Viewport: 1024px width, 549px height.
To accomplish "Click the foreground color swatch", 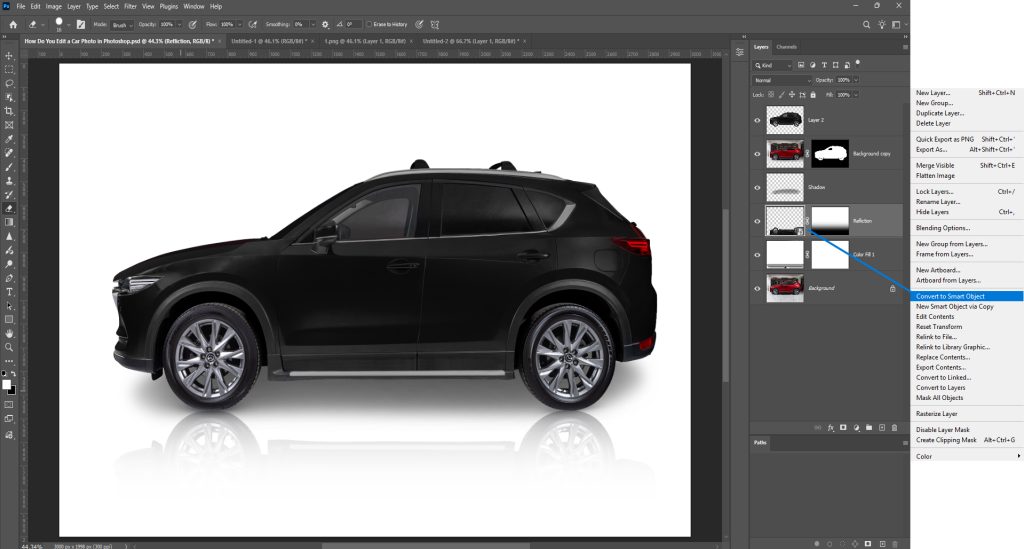I will point(7,384).
